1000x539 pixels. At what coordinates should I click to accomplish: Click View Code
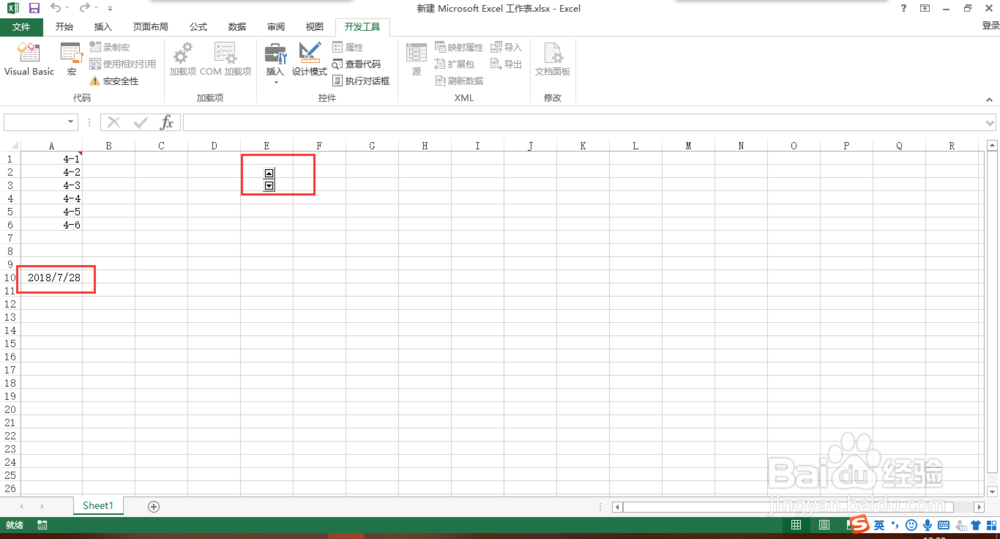click(x=356, y=64)
